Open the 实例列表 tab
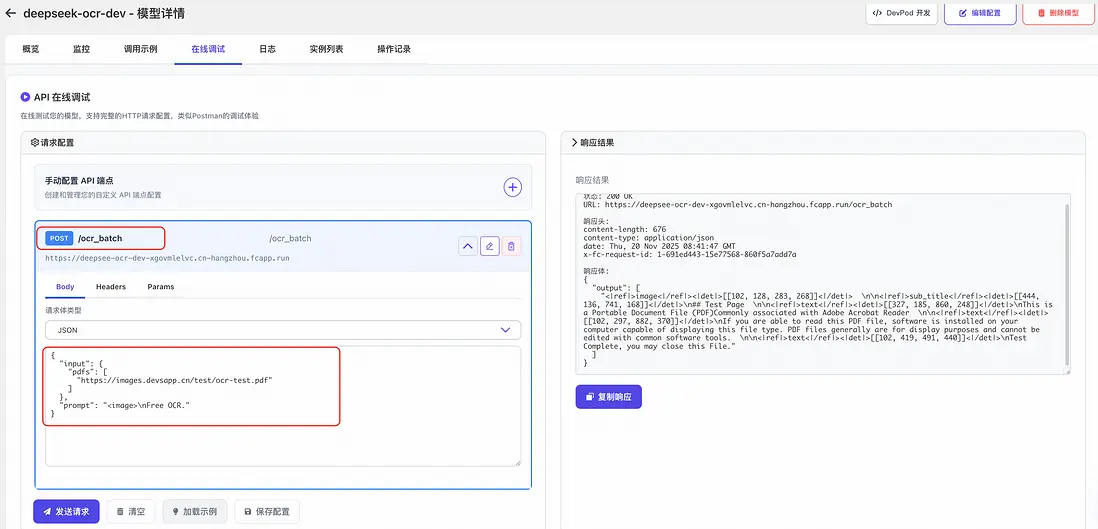The width and height of the screenshot is (1098, 529). click(326, 49)
